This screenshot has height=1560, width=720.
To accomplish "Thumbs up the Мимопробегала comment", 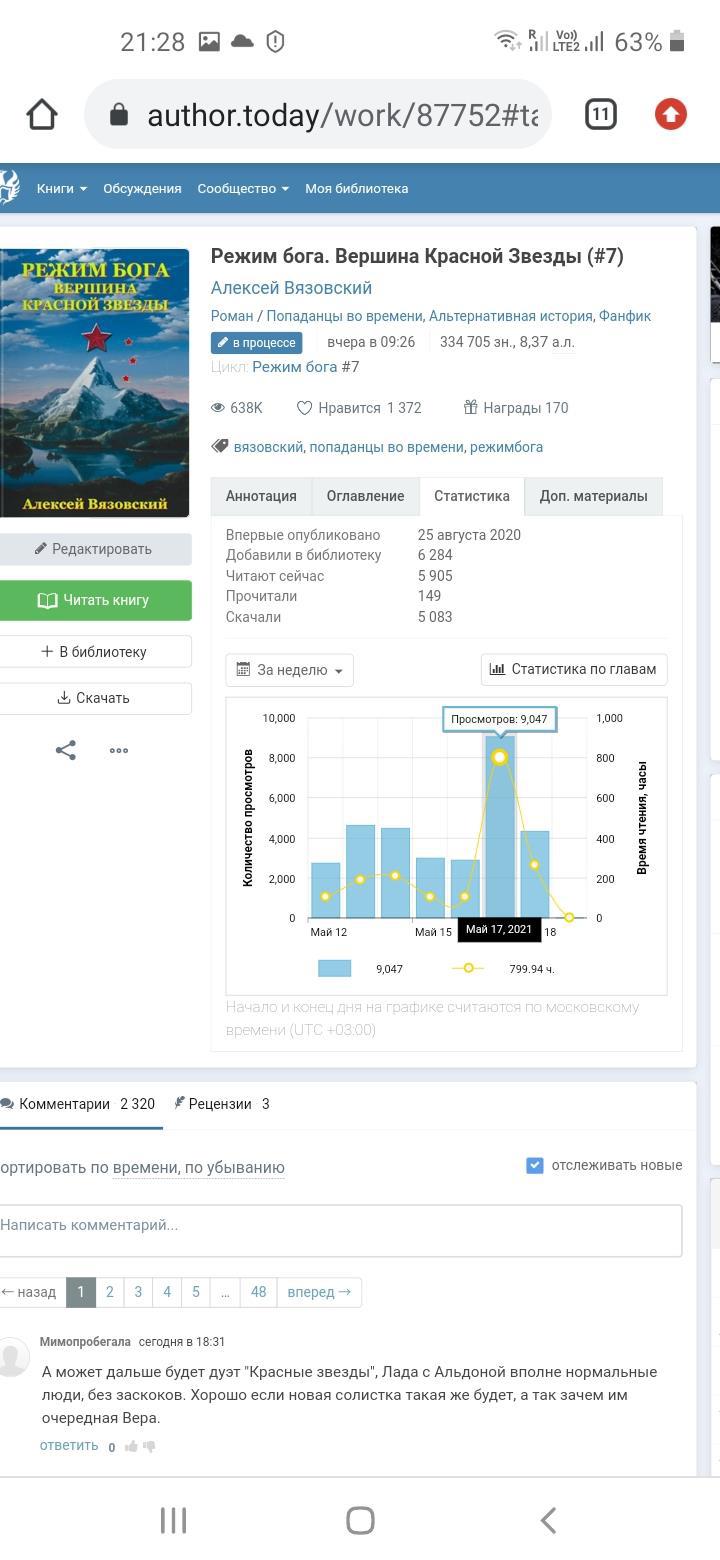I will coord(131,1446).
